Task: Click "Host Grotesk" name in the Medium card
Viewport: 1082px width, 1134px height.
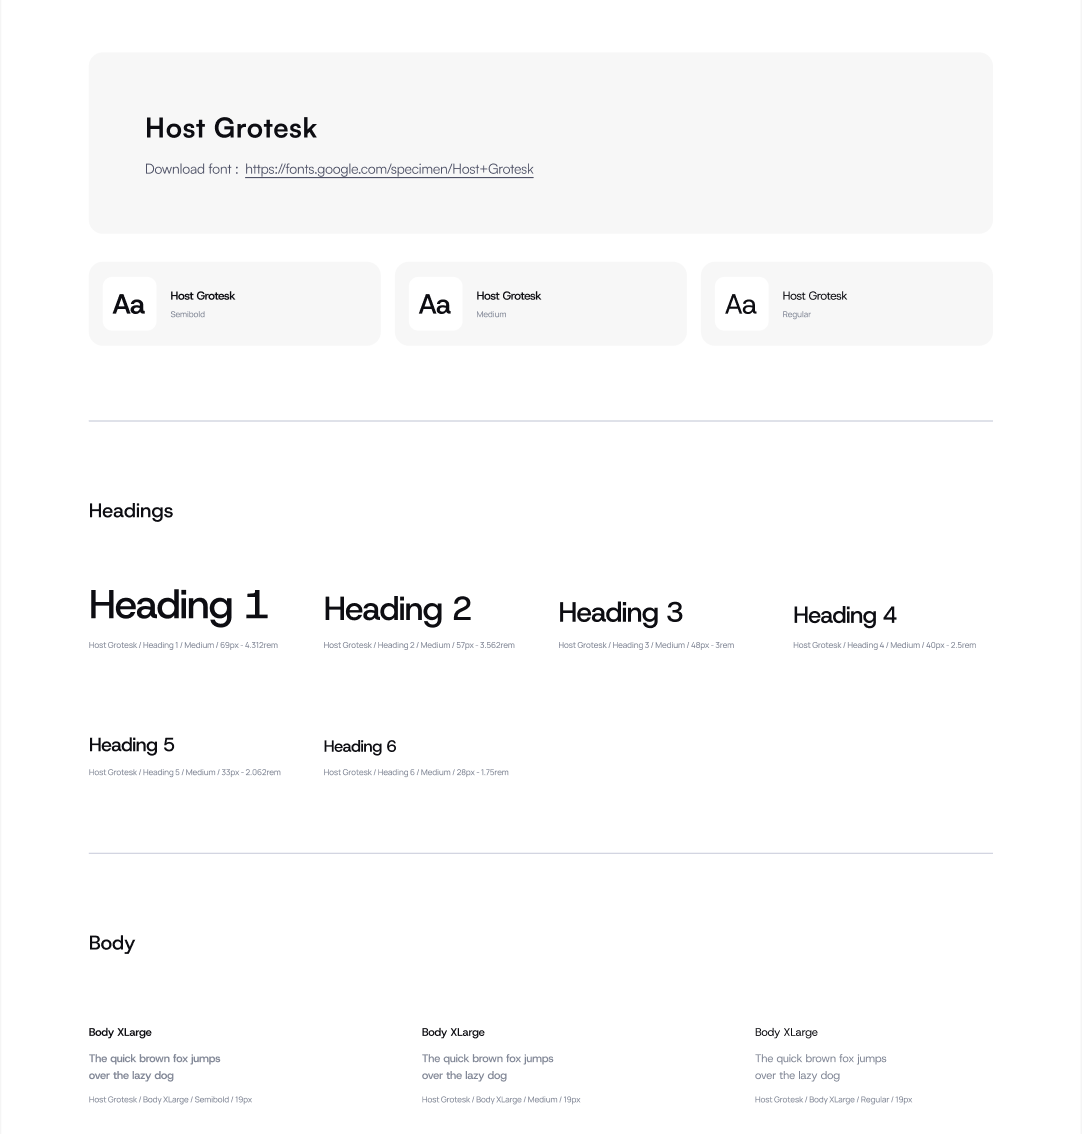Action: tap(508, 296)
